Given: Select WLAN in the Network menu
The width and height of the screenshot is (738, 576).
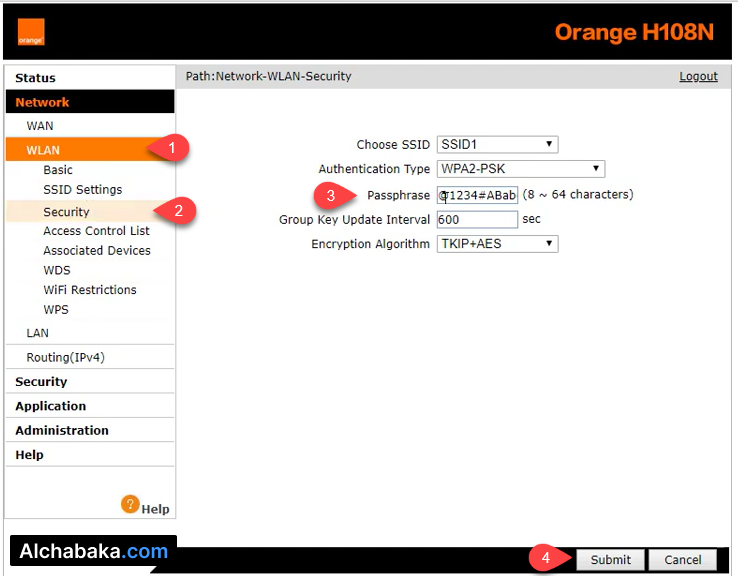Looking at the screenshot, I should [43, 151].
